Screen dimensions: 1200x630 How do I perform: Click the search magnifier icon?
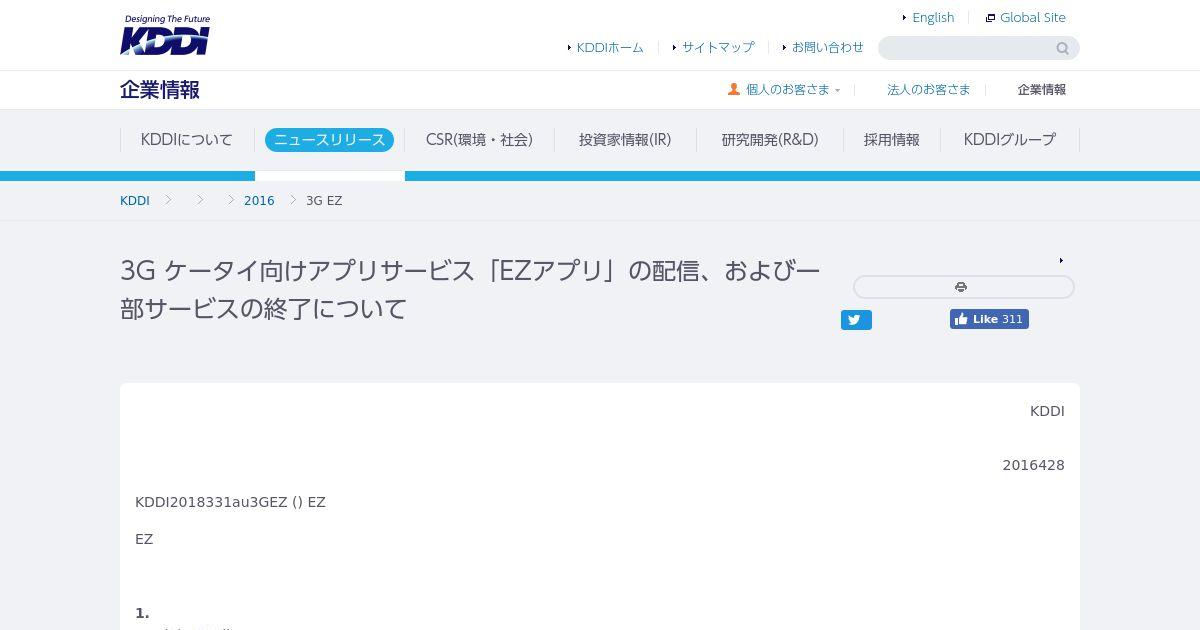[x=1063, y=48]
